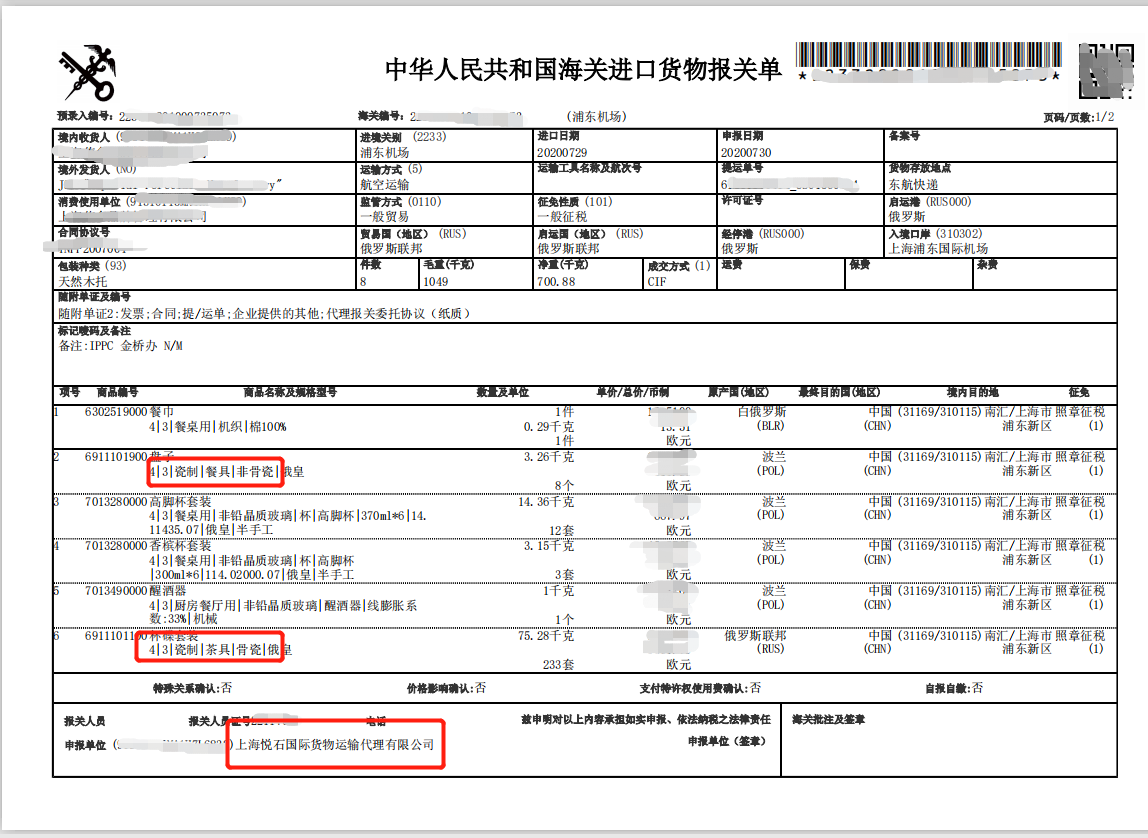Click column header 境内目的地
Image resolution: width=1148 pixels, height=838 pixels.
(x=972, y=392)
